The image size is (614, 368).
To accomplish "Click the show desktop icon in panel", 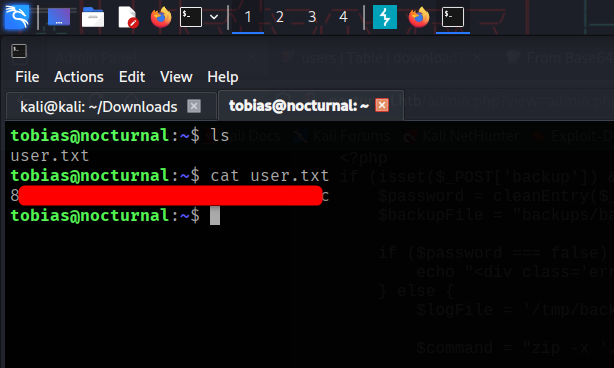I will point(59,17).
